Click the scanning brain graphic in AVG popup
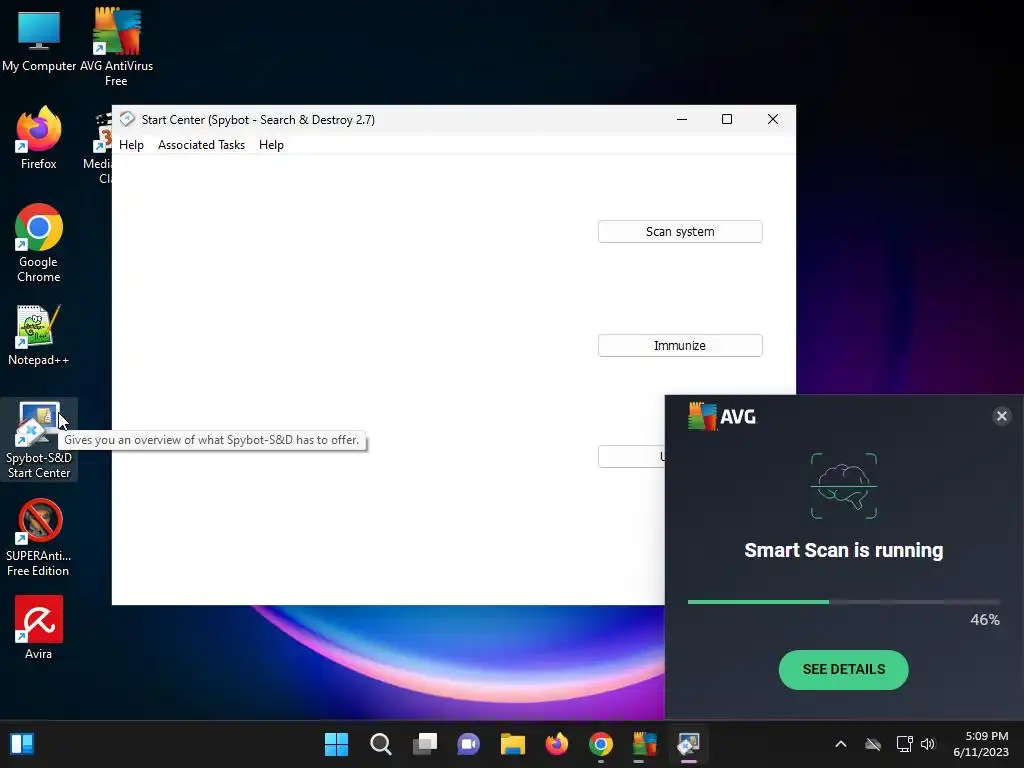 click(844, 486)
